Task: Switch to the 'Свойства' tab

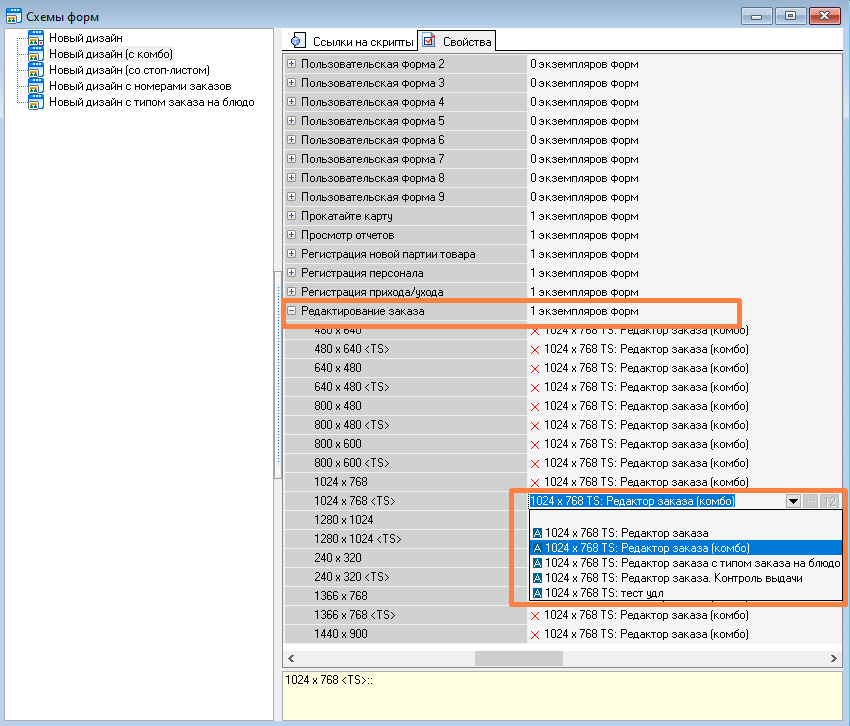Action: coord(456,41)
